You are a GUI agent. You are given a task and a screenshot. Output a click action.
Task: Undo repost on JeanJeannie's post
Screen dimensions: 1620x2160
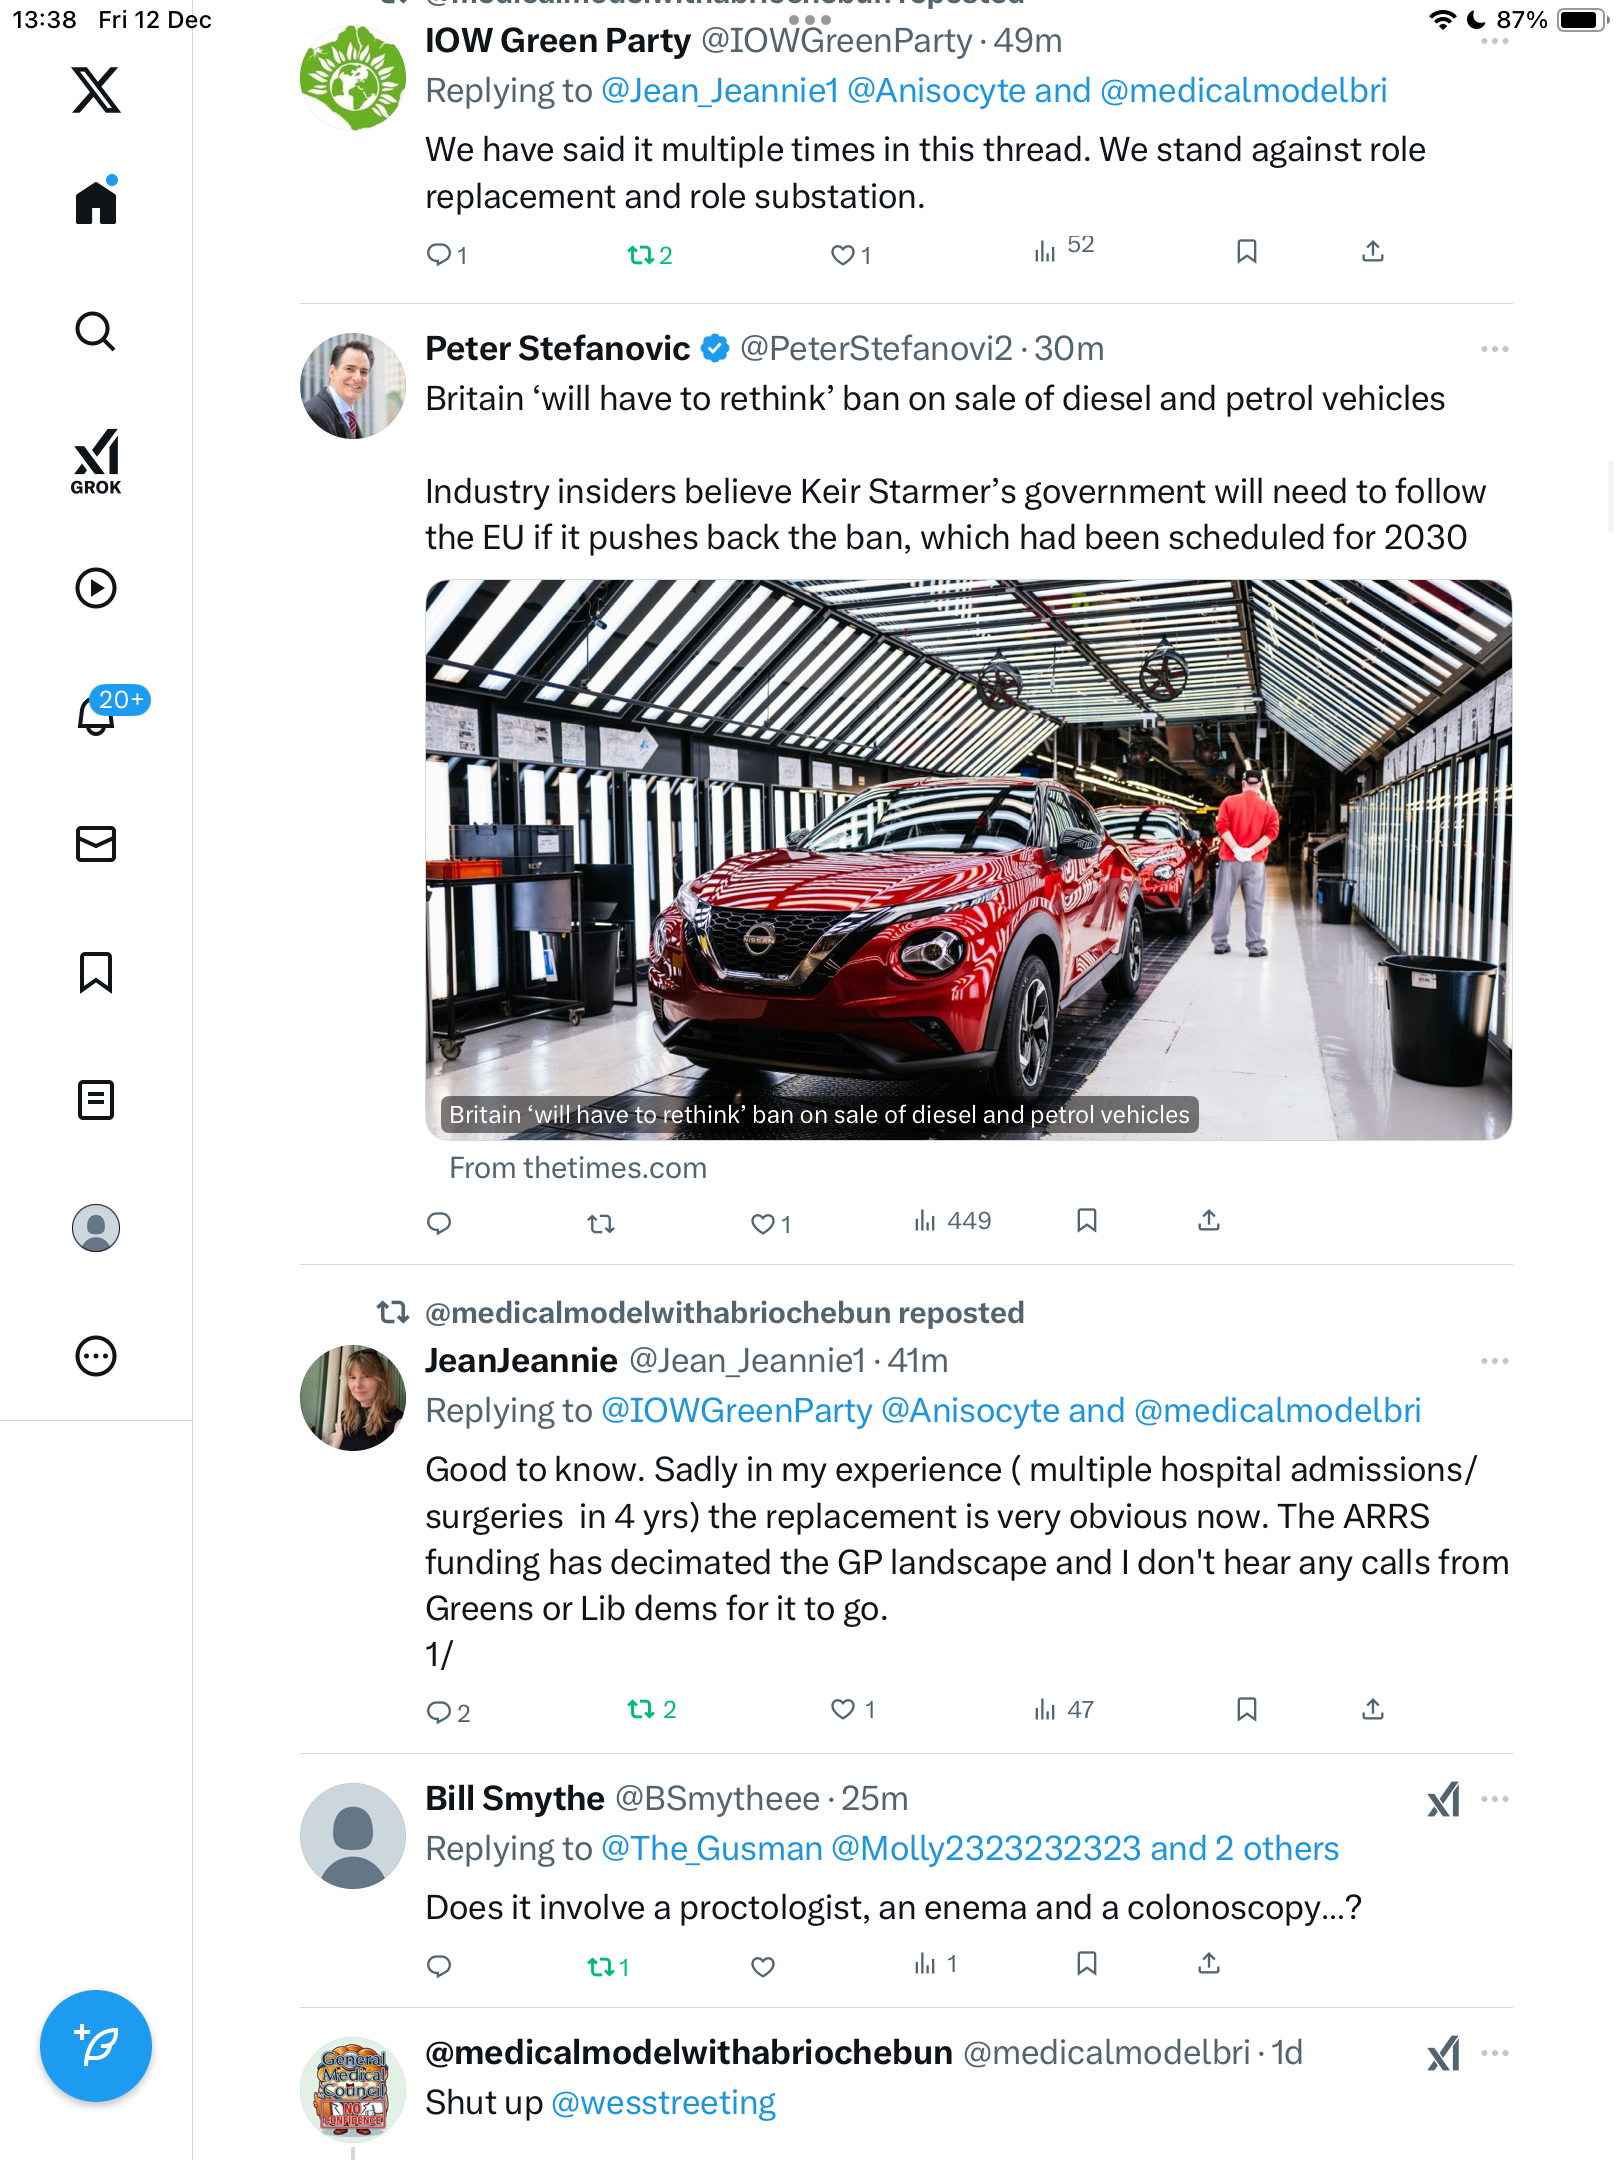641,1710
